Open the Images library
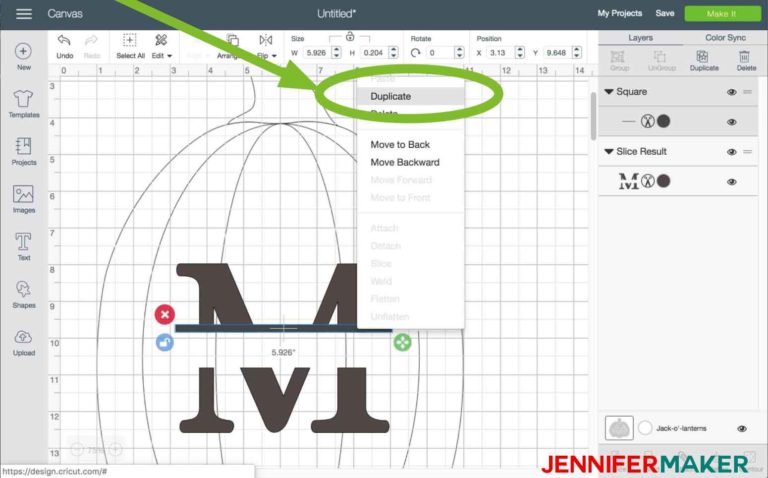This screenshot has height=478, width=768. (x=24, y=199)
